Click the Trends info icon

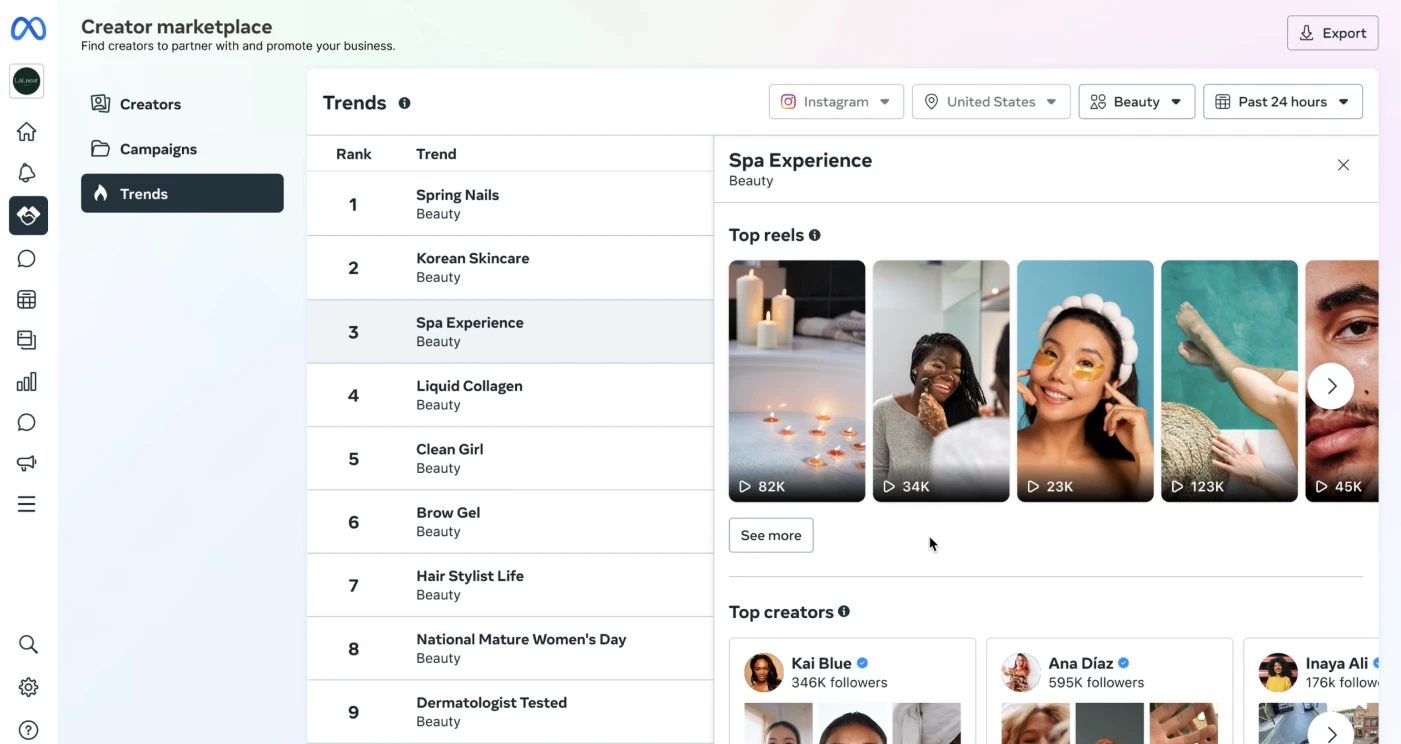tap(404, 103)
